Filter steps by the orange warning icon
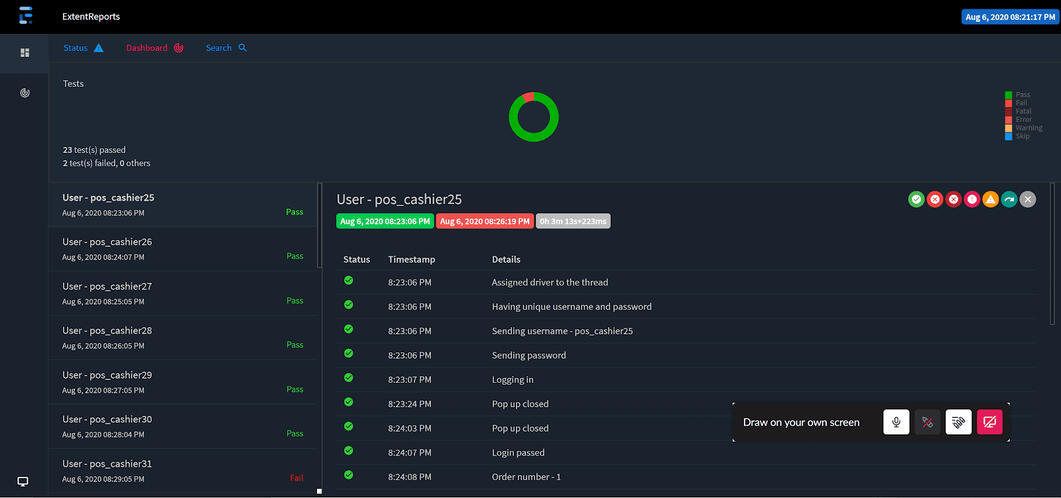This screenshot has height=498, width=1061. coord(990,199)
